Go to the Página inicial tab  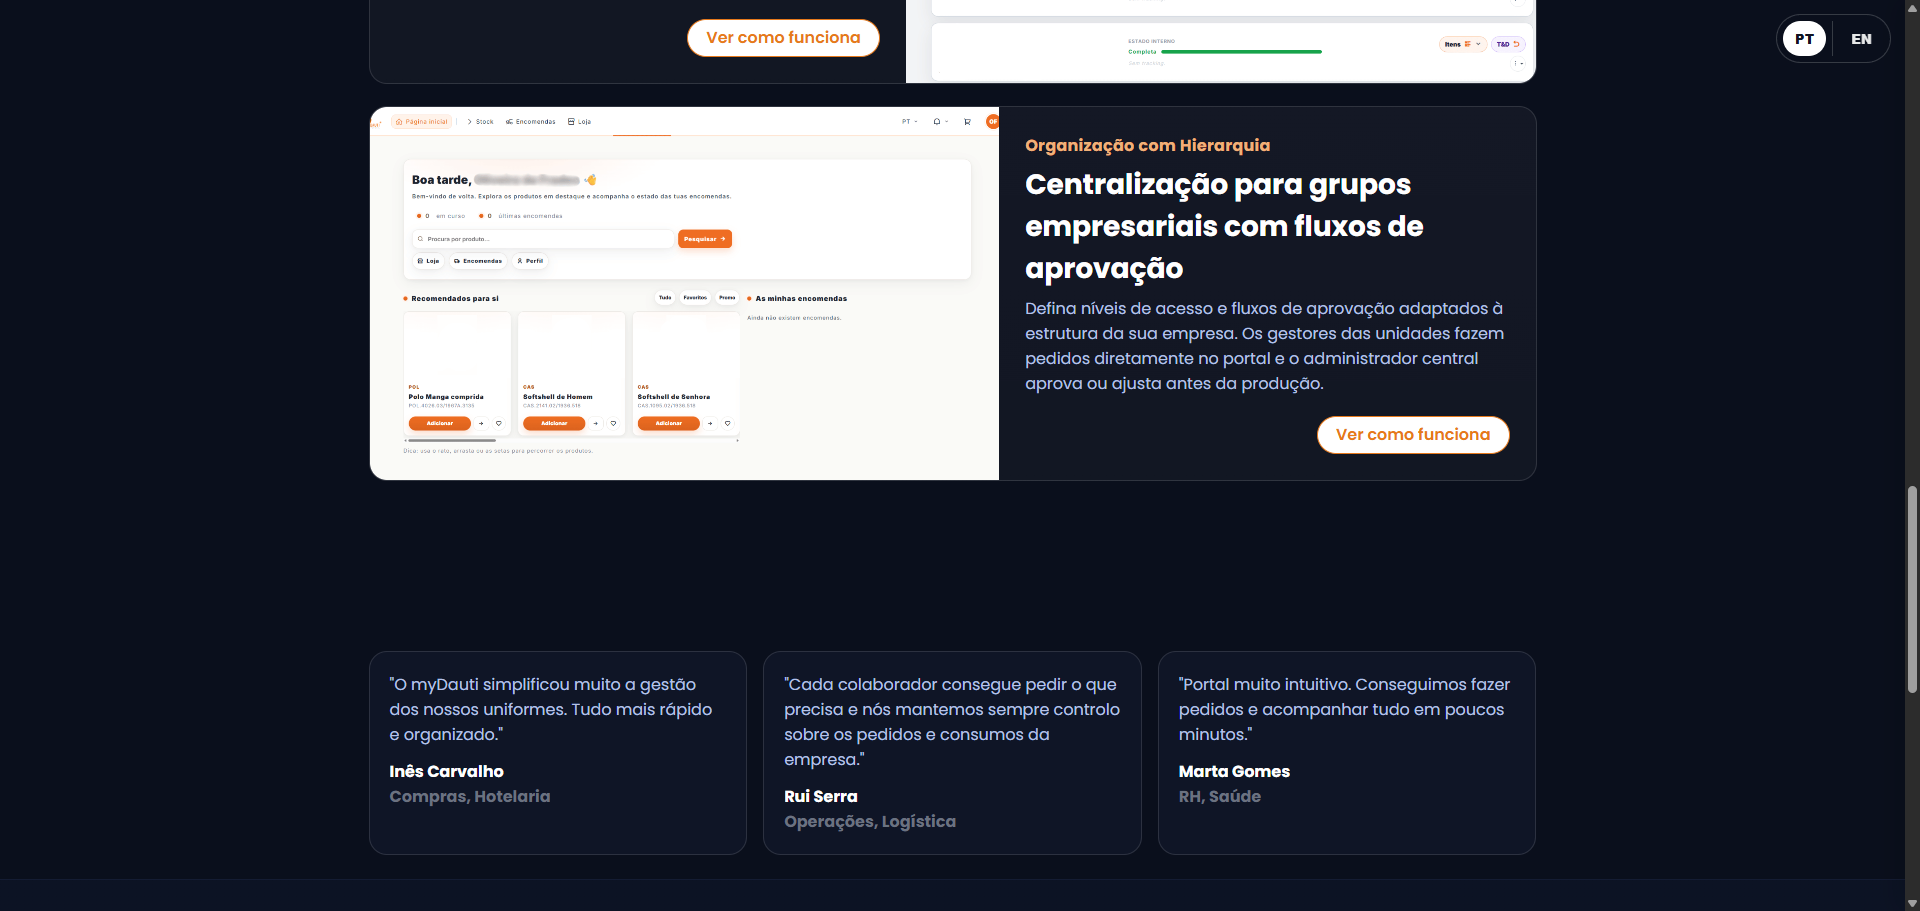[422, 122]
